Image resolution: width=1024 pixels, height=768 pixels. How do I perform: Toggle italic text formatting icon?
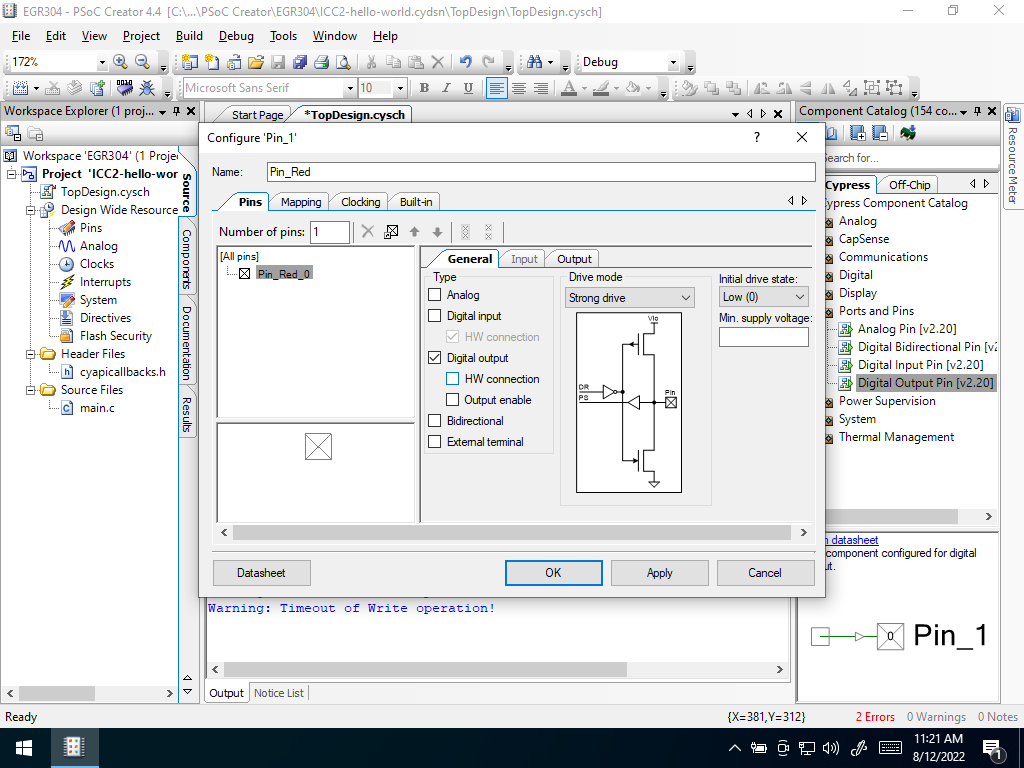[446, 88]
